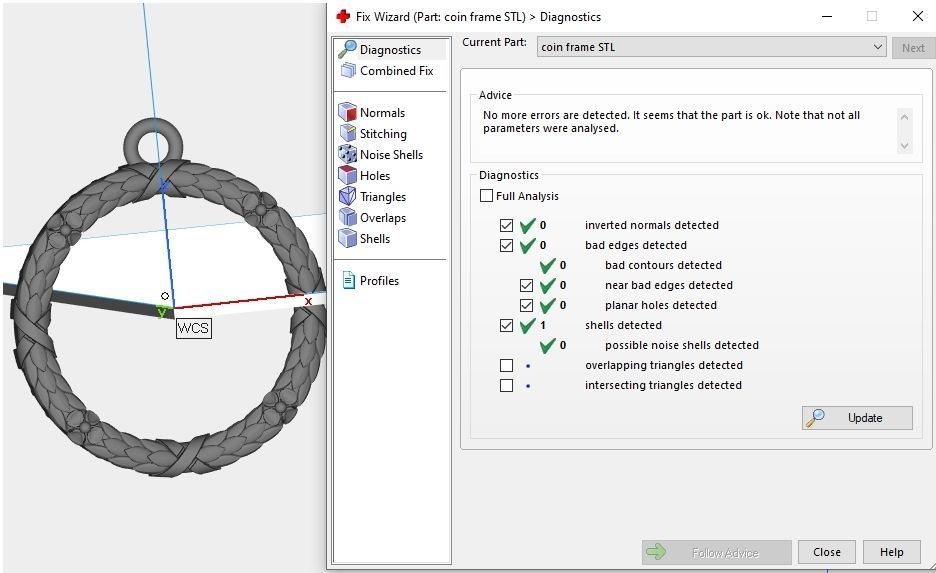Tick the intersecting triangles checkbox
Screen dimensions: 936x573
pos(506,385)
